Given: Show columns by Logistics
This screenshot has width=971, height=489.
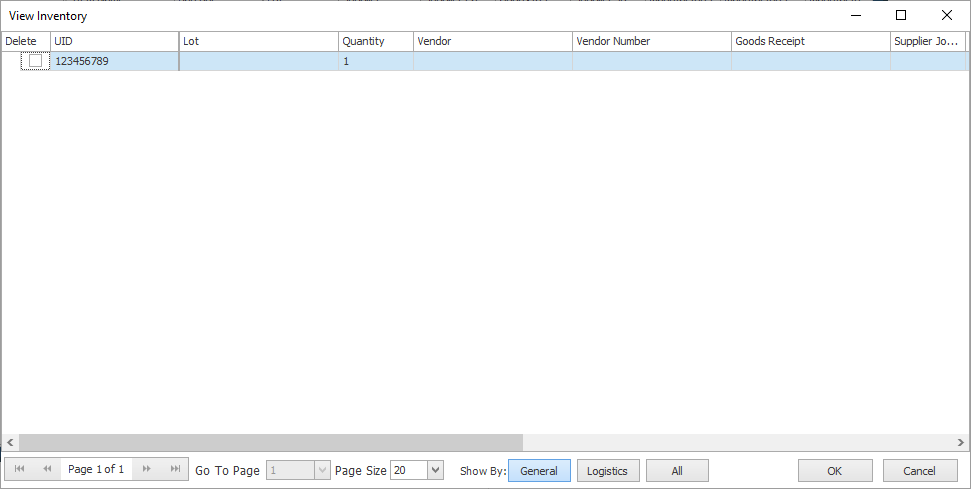Looking at the screenshot, I should [607, 471].
